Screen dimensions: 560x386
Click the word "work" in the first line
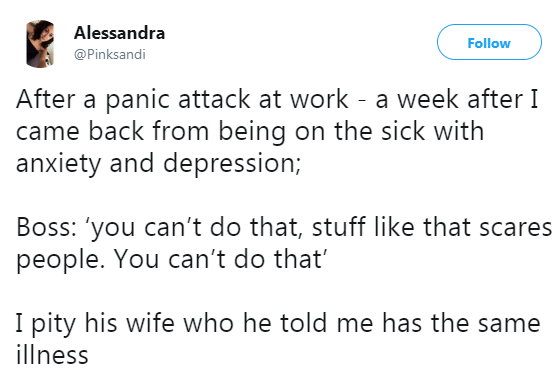point(319,99)
